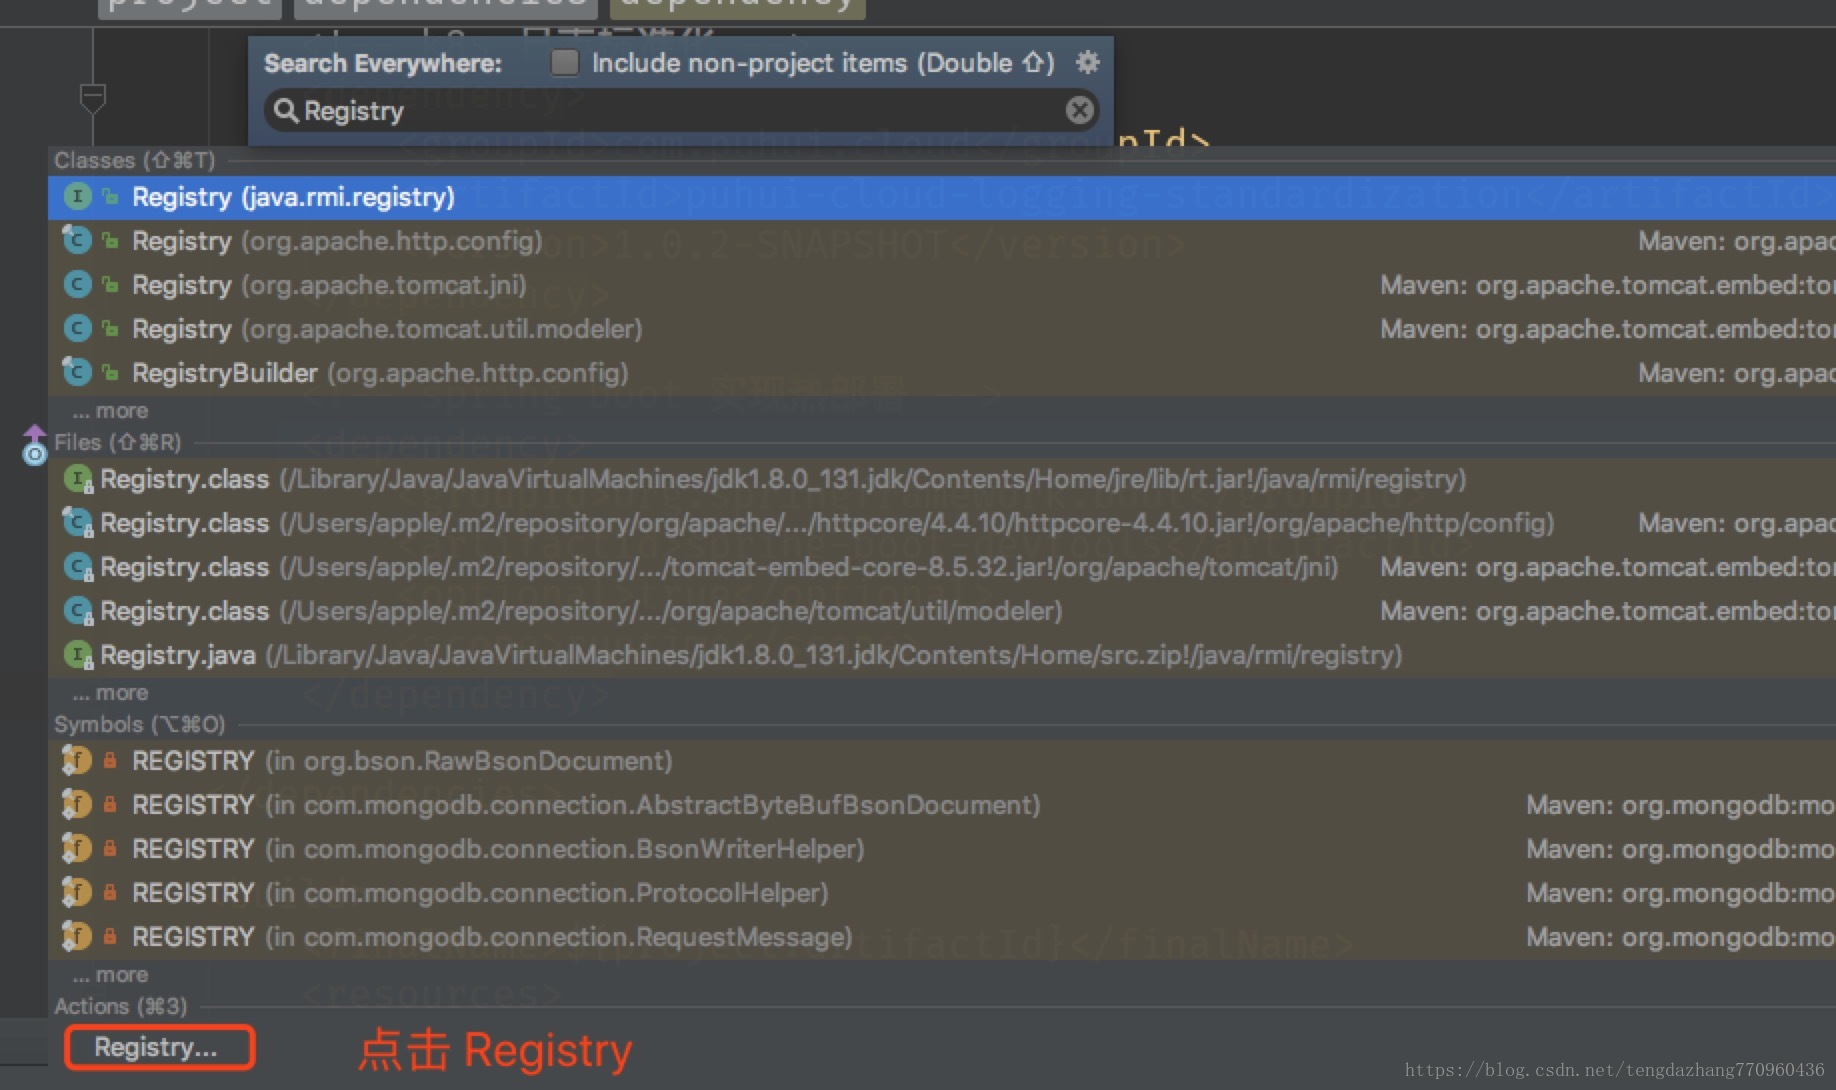The height and width of the screenshot is (1090, 1836).
Task: Click lock icon on RawBsonDocument REGISTRY row
Action: click(x=110, y=761)
